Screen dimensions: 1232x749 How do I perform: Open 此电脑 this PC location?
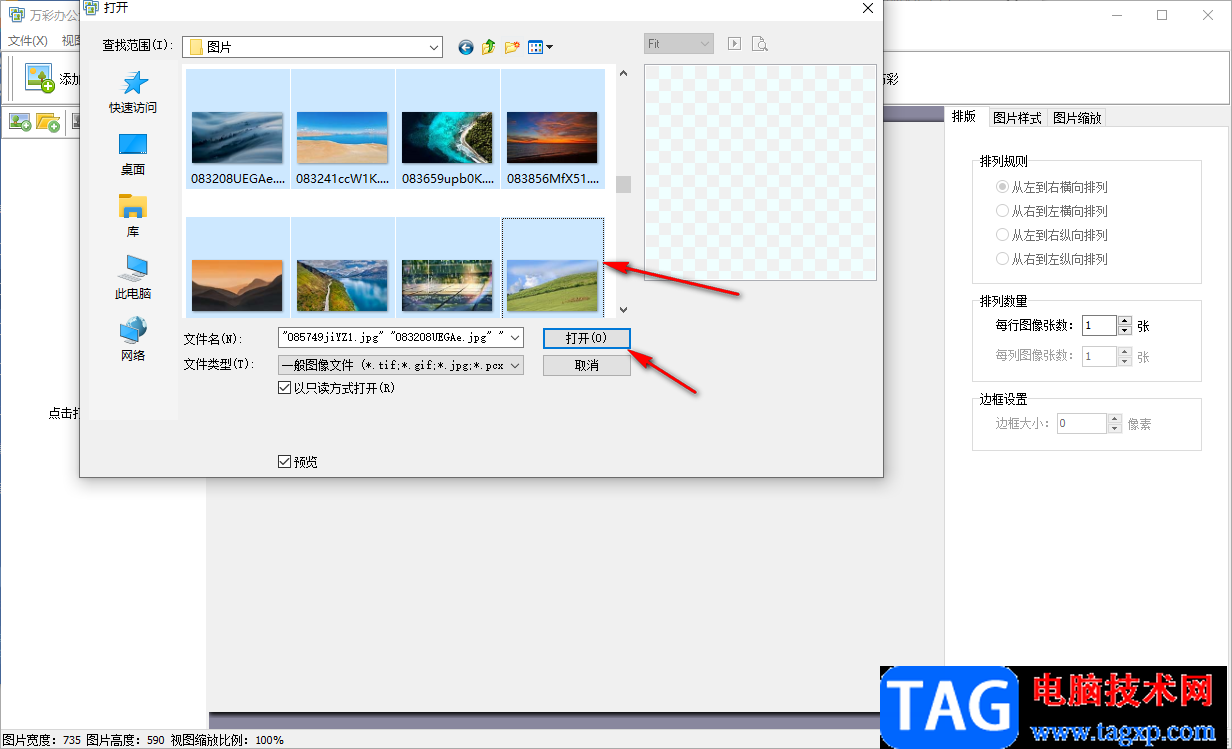133,278
